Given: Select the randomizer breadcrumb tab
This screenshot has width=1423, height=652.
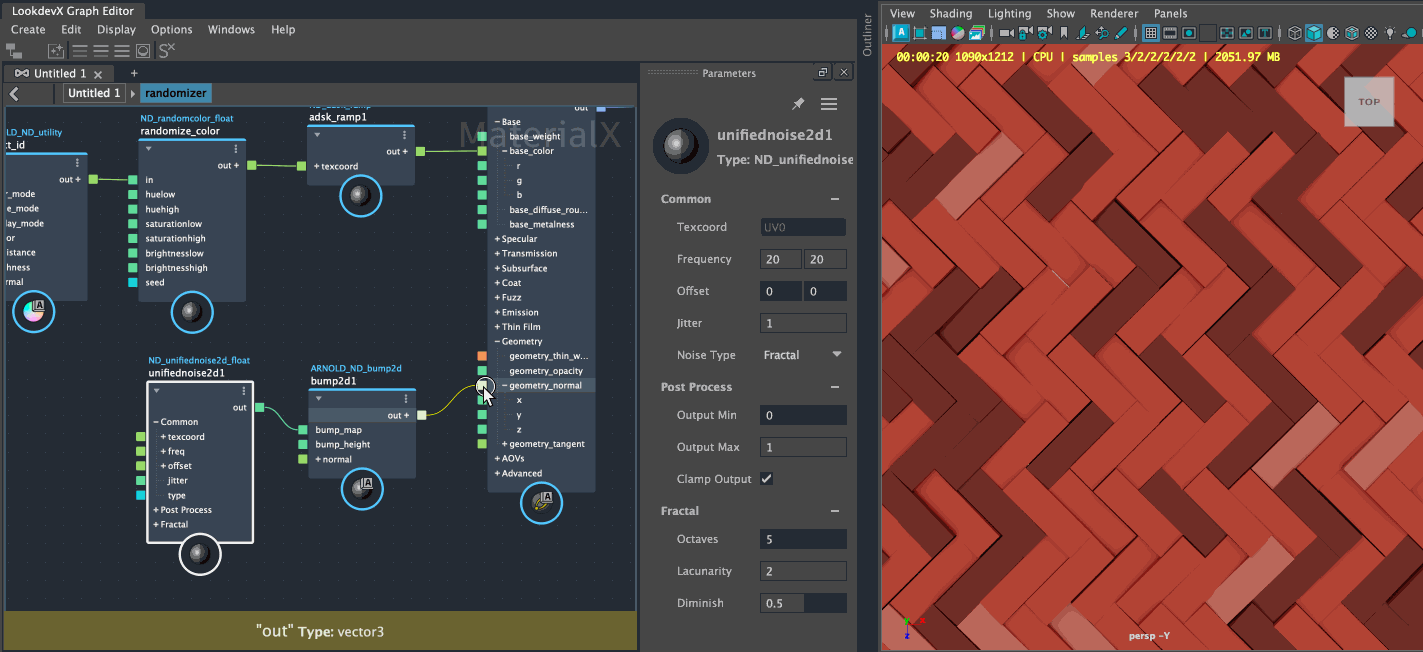Looking at the screenshot, I should [x=175, y=92].
